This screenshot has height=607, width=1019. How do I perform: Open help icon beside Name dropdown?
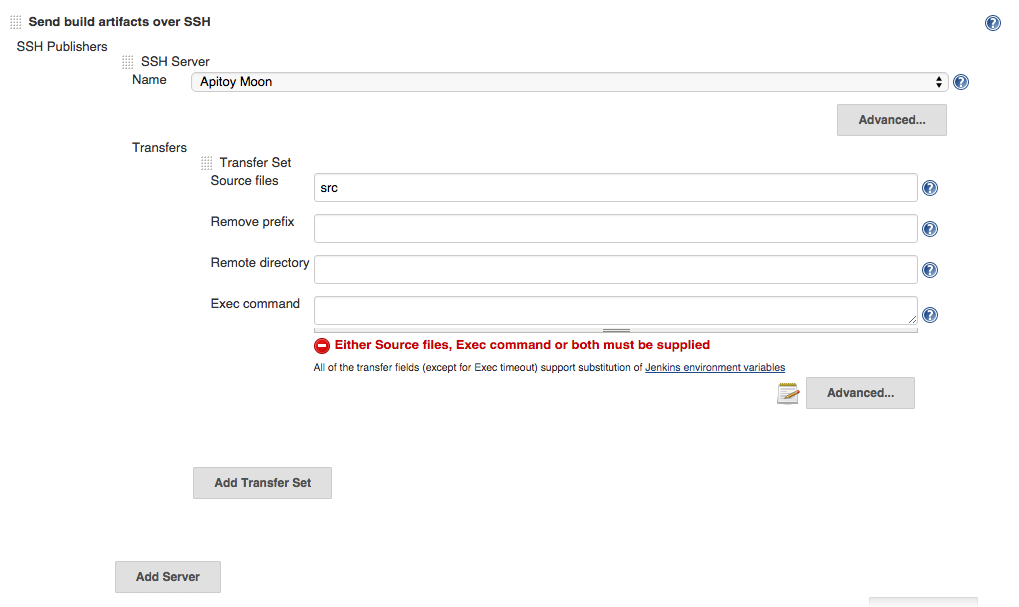point(961,82)
